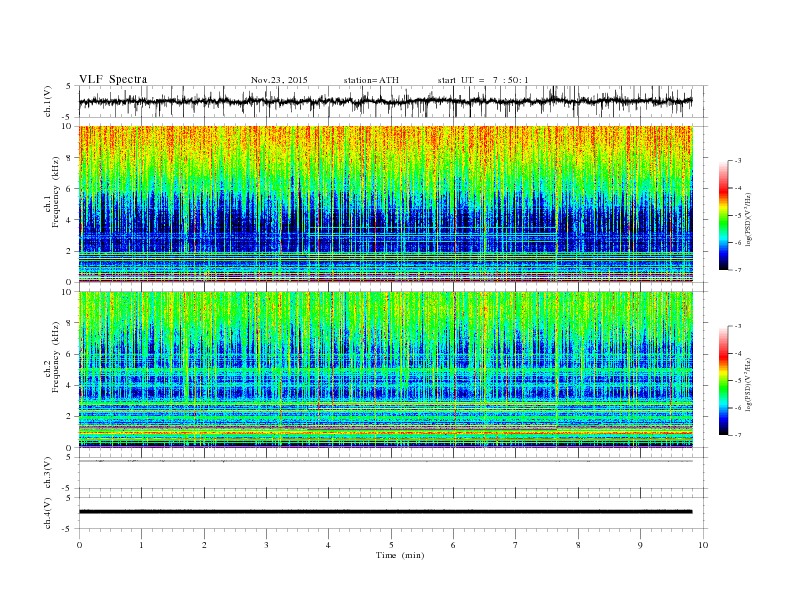Click the ch.4 voltage waveform trace
Image resolution: width=792 pixels, height=612 pixels.
coord(385,512)
